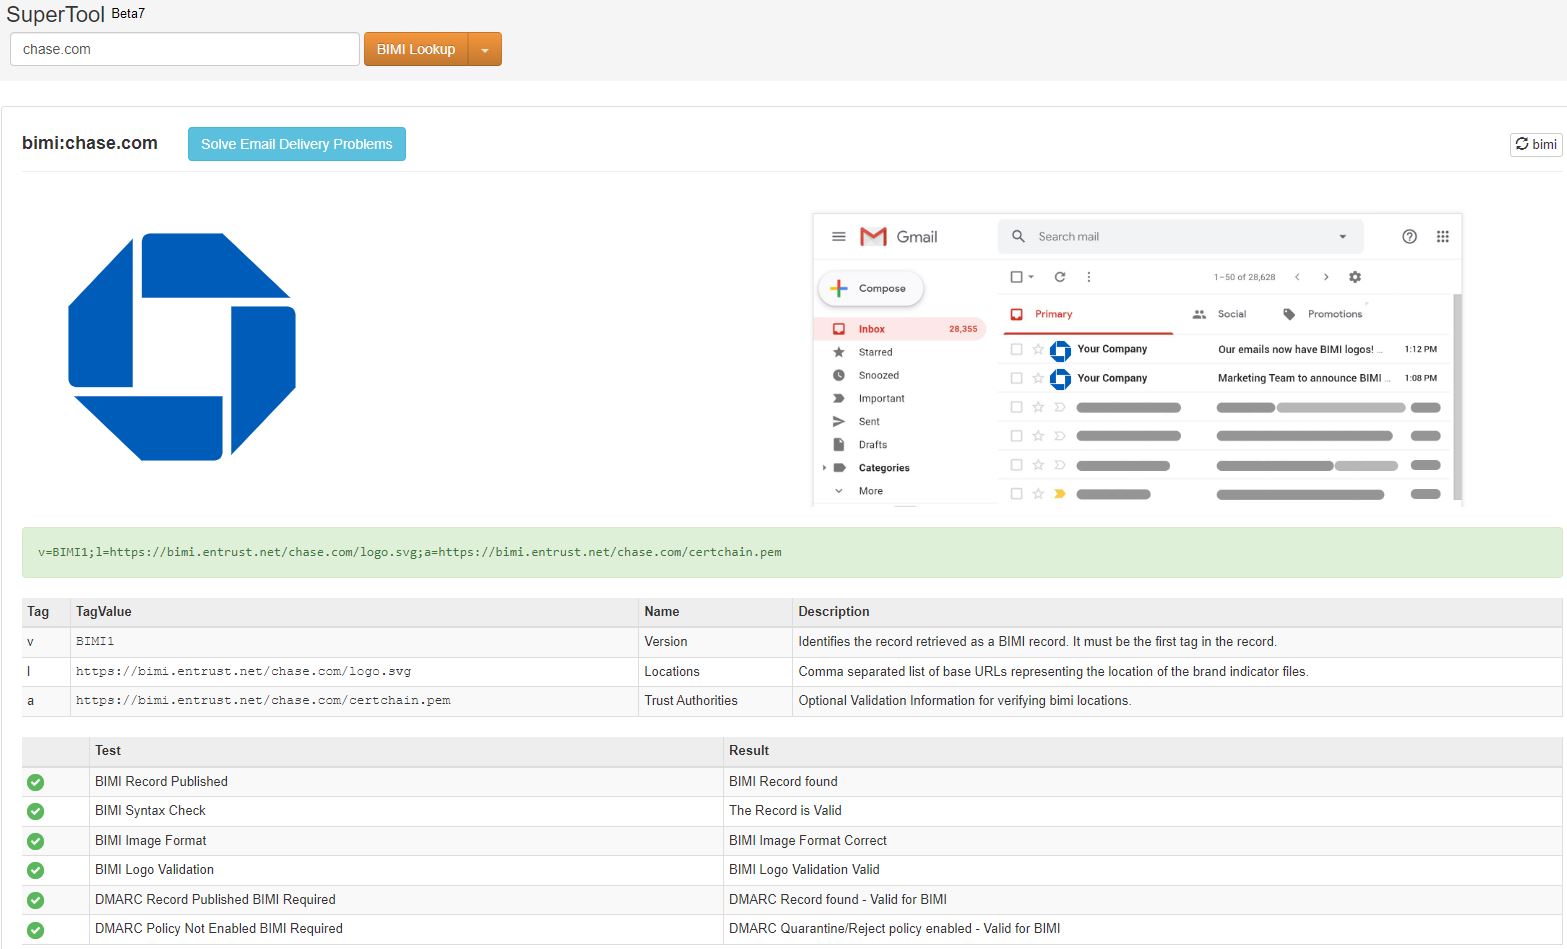The width and height of the screenshot is (1567, 949).
Task: Click the 'BIMI Syntax Check' test name
Action: pos(150,811)
